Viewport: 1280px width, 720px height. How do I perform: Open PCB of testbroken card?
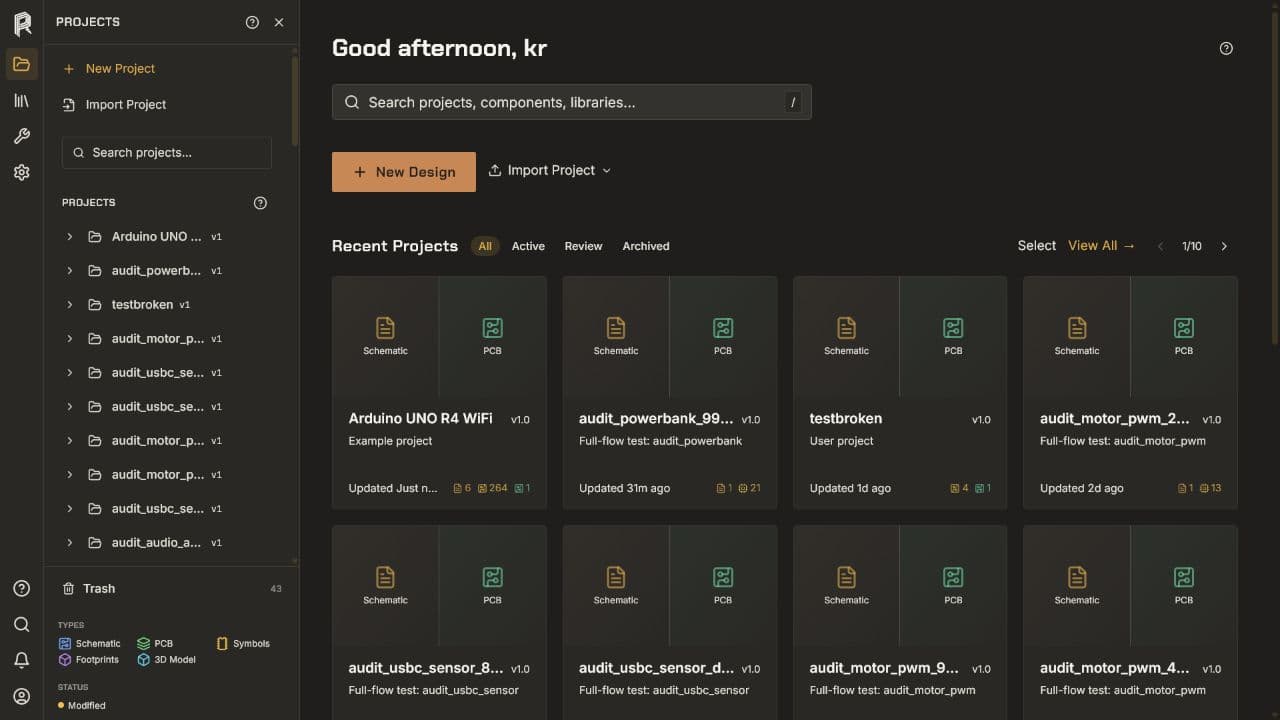tap(953, 336)
